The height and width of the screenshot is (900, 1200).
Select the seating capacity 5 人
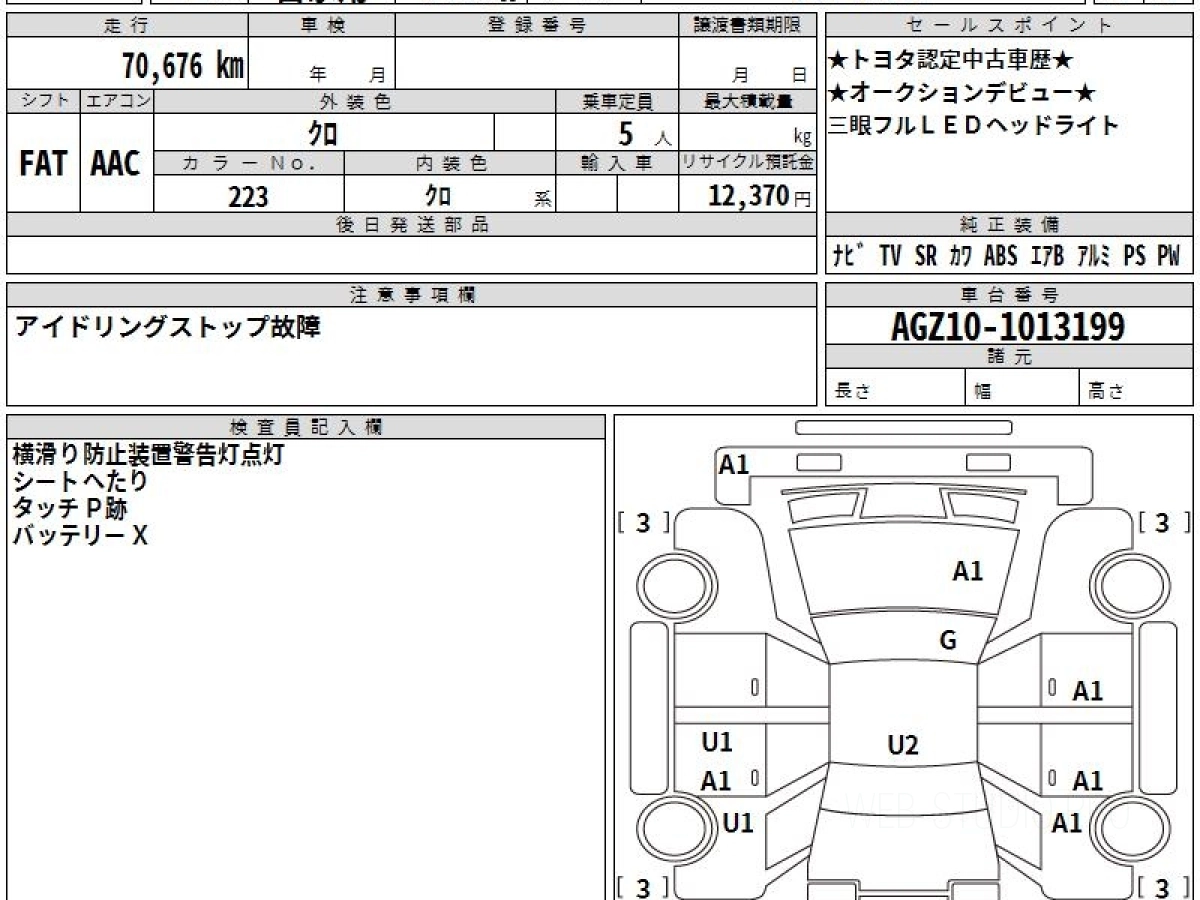point(644,133)
